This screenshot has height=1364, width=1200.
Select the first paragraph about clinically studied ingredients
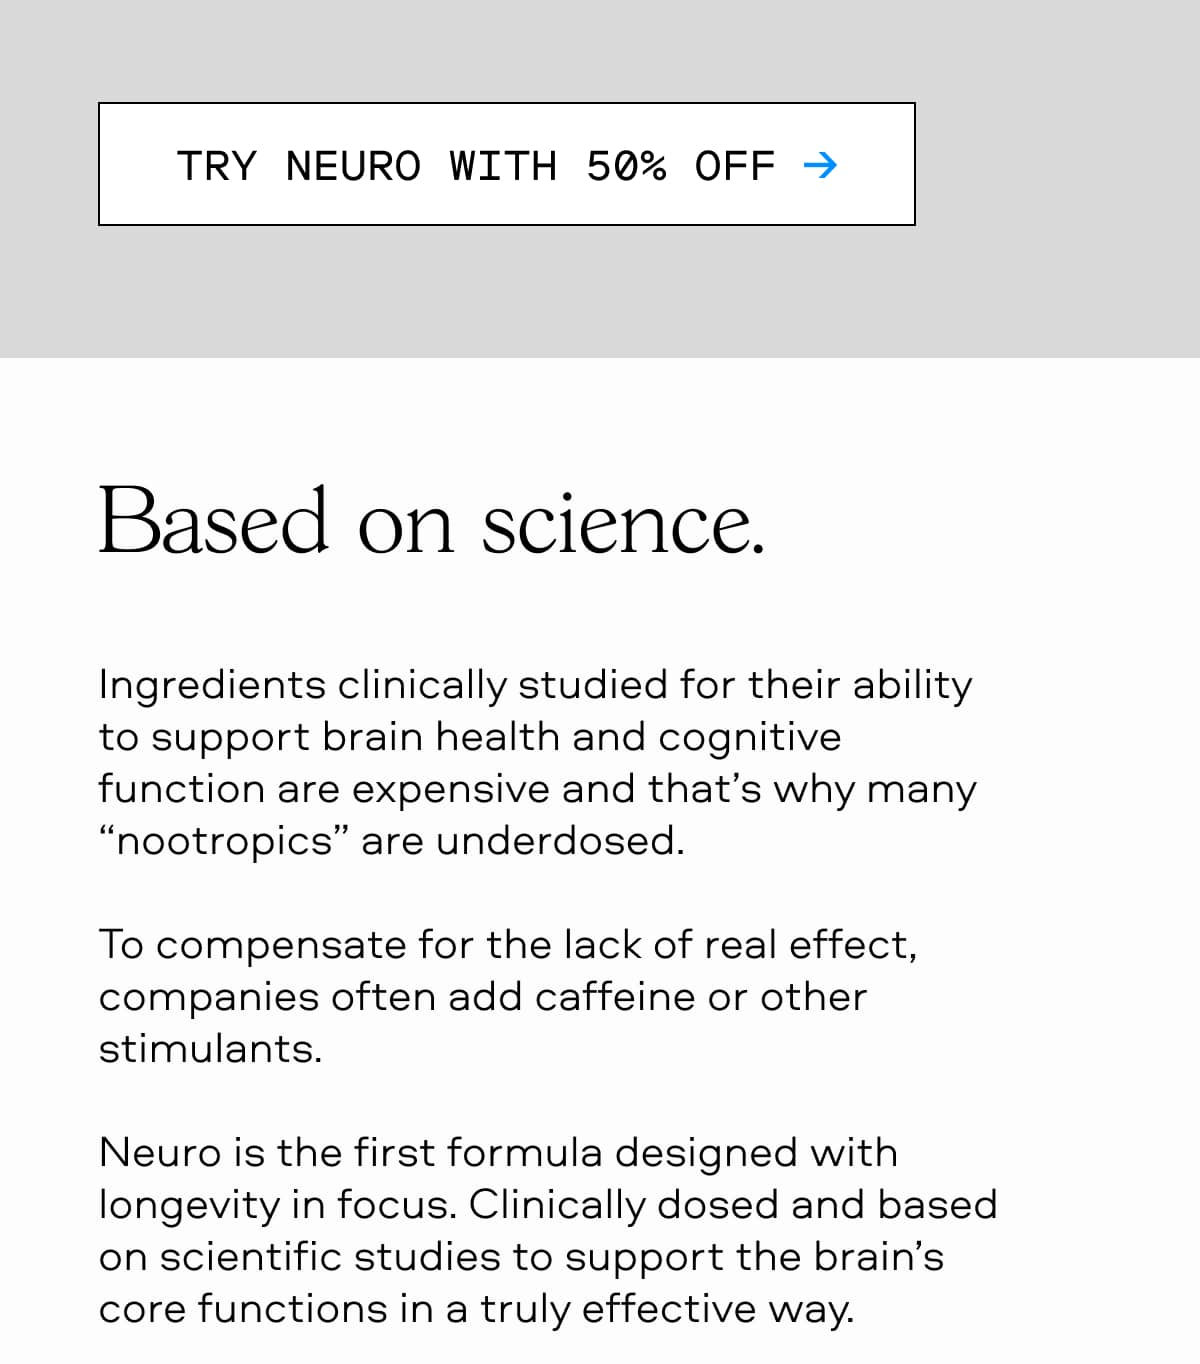(537, 762)
